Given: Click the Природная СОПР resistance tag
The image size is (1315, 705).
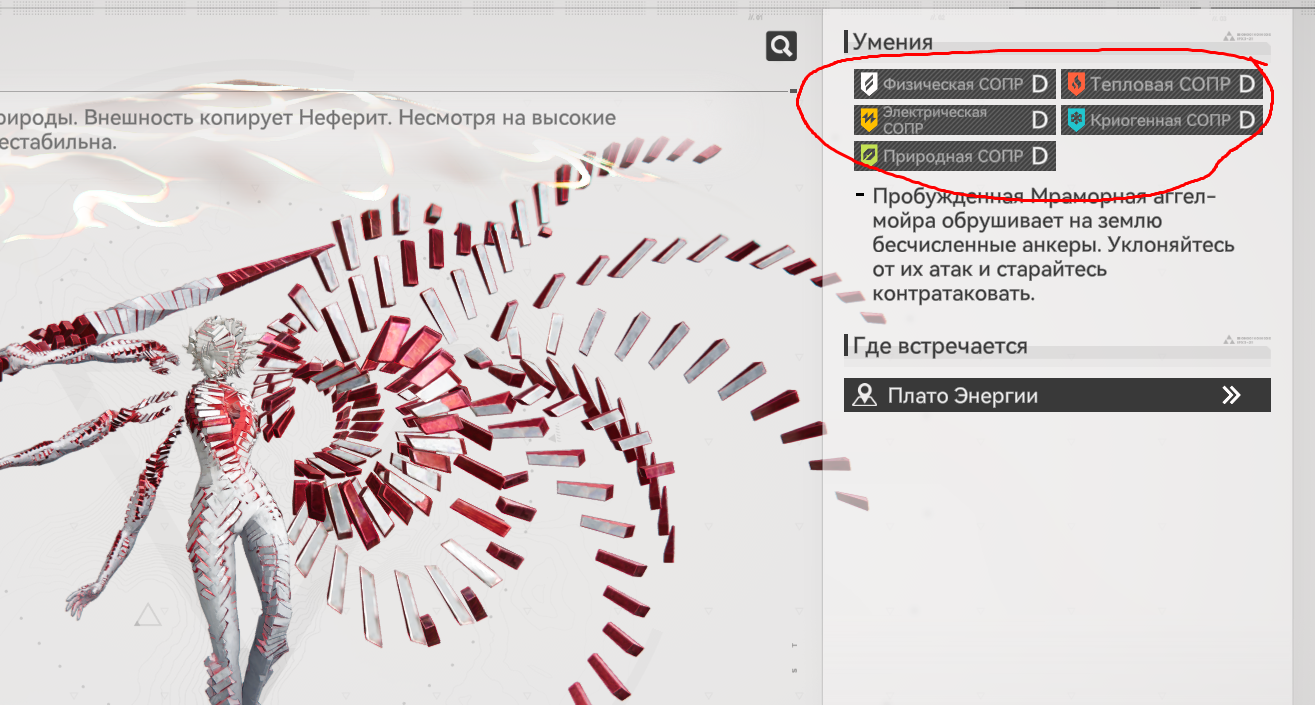Looking at the screenshot, I should (x=955, y=156).
